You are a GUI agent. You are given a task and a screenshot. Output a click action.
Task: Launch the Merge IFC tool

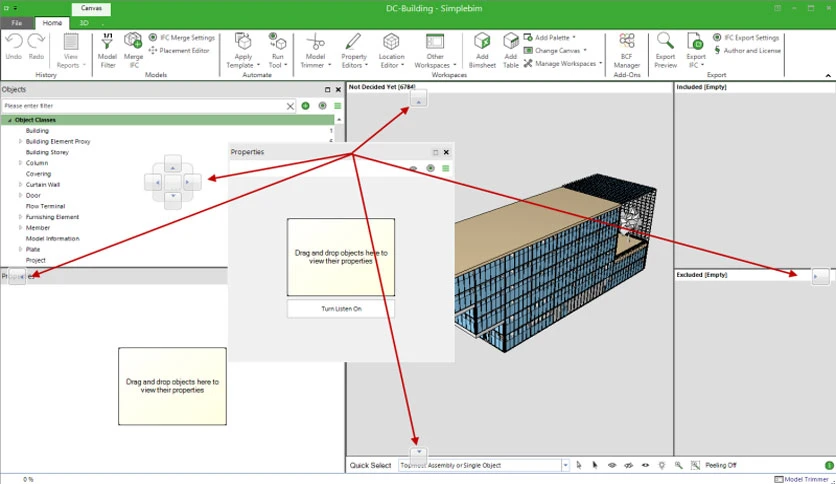pyautogui.click(x=133, y=51)
